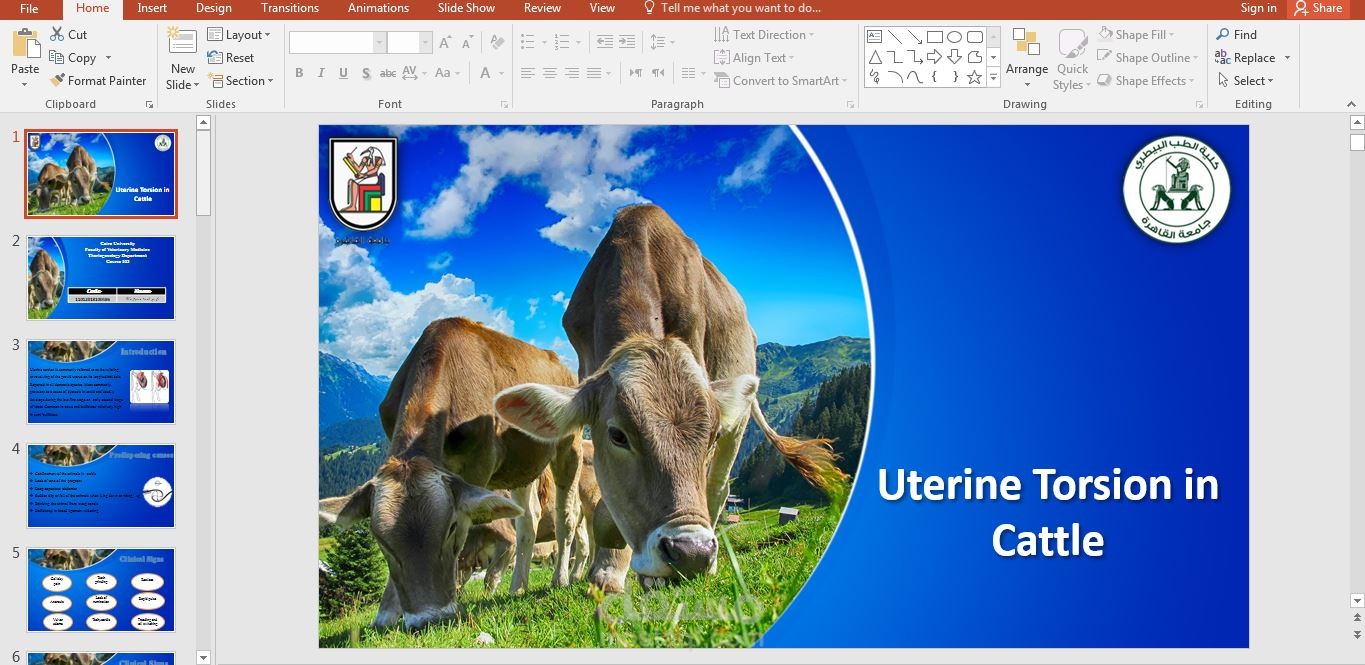Activate the Format Painter brush
Viewport: 1365px width, 665px height.
[x=97, y=81]
